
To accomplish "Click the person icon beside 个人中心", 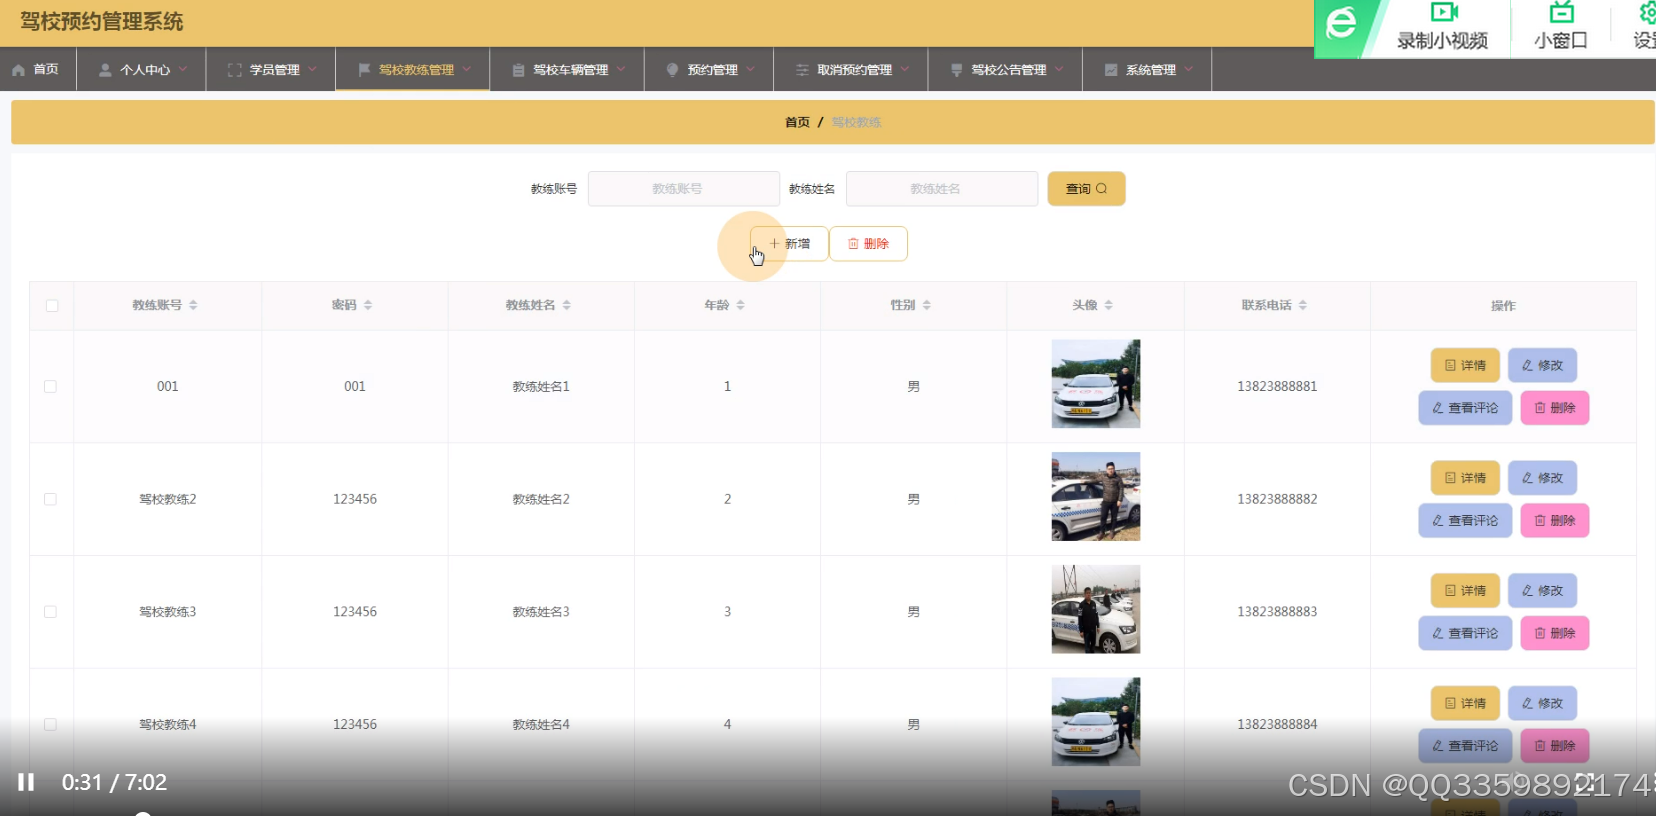I will coord(105,70).
